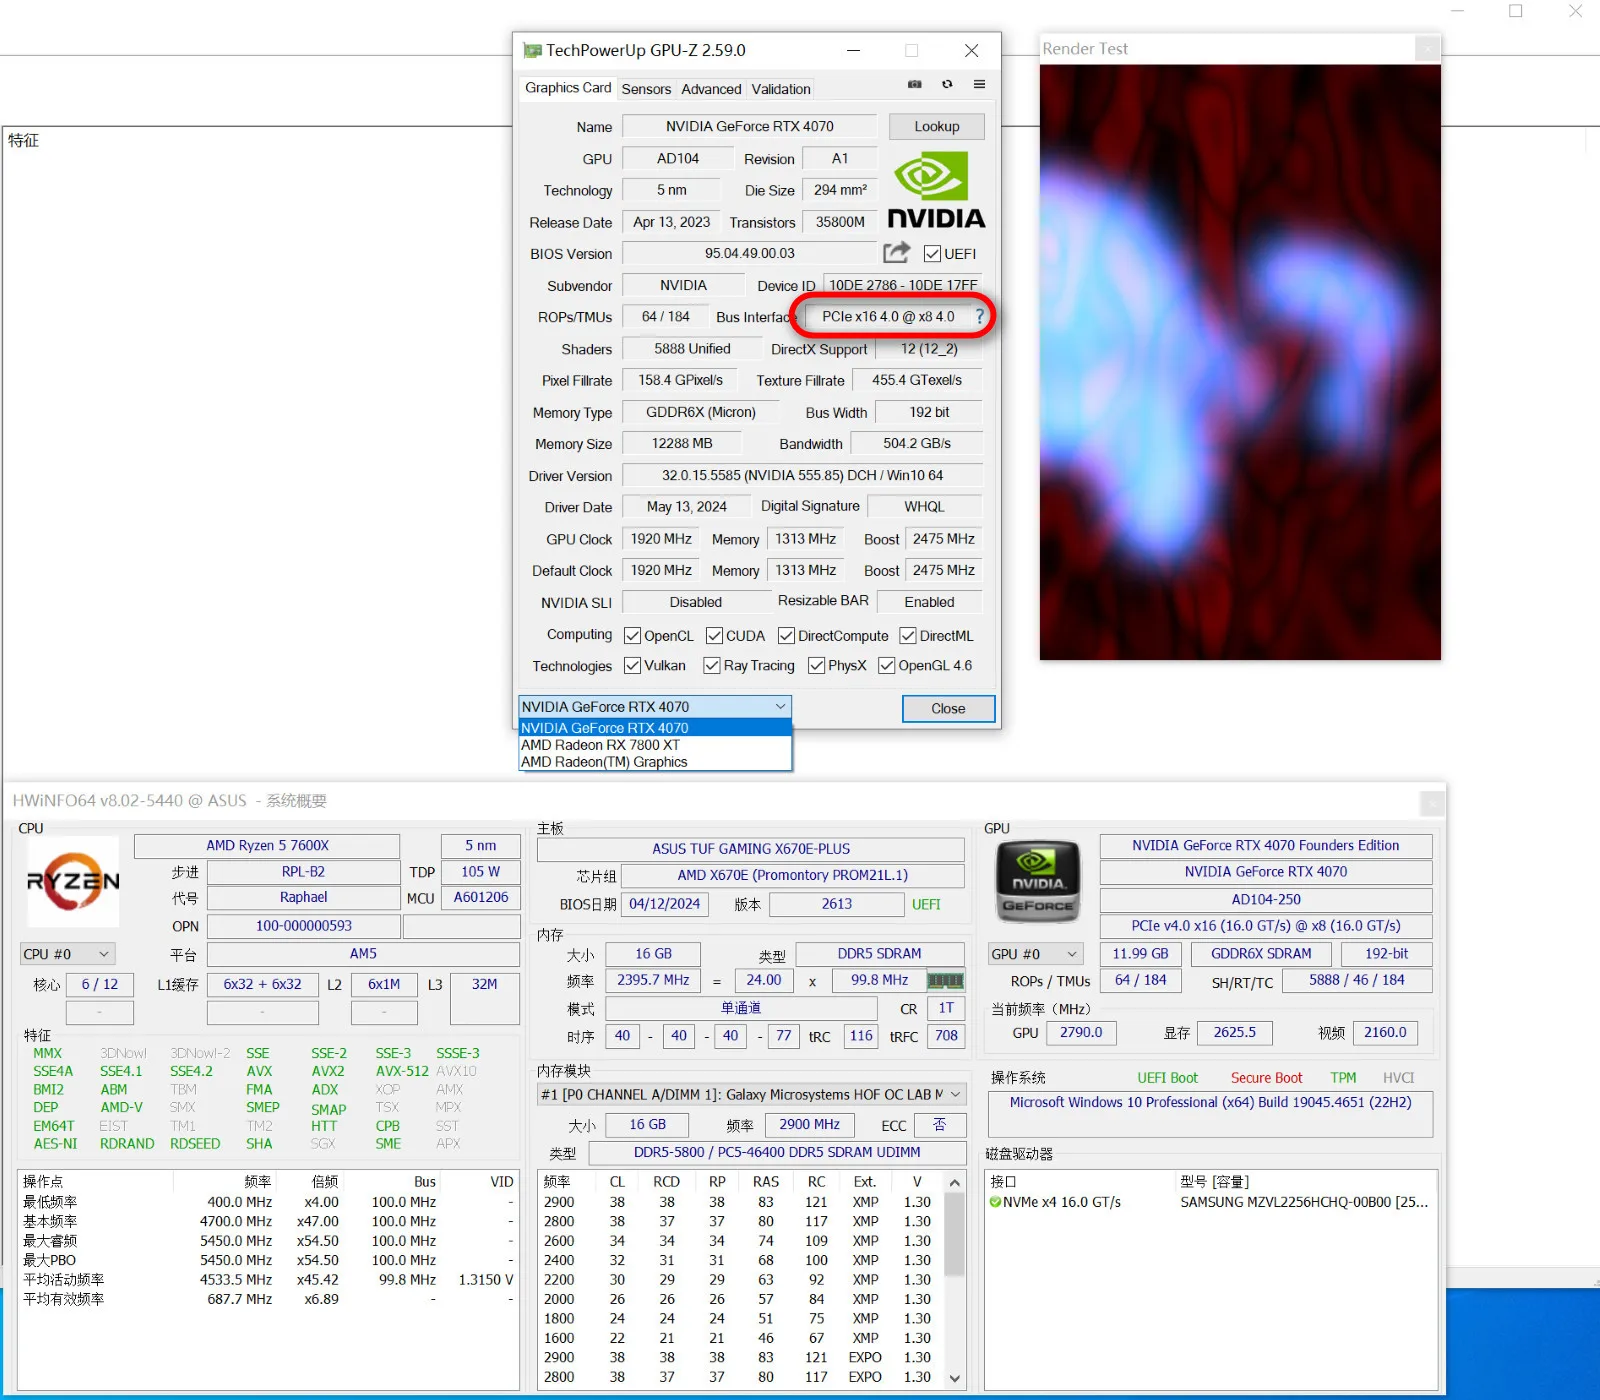Click the memory timings scrollbar down arrow

pyautogui.click(x=955, y=1378)
